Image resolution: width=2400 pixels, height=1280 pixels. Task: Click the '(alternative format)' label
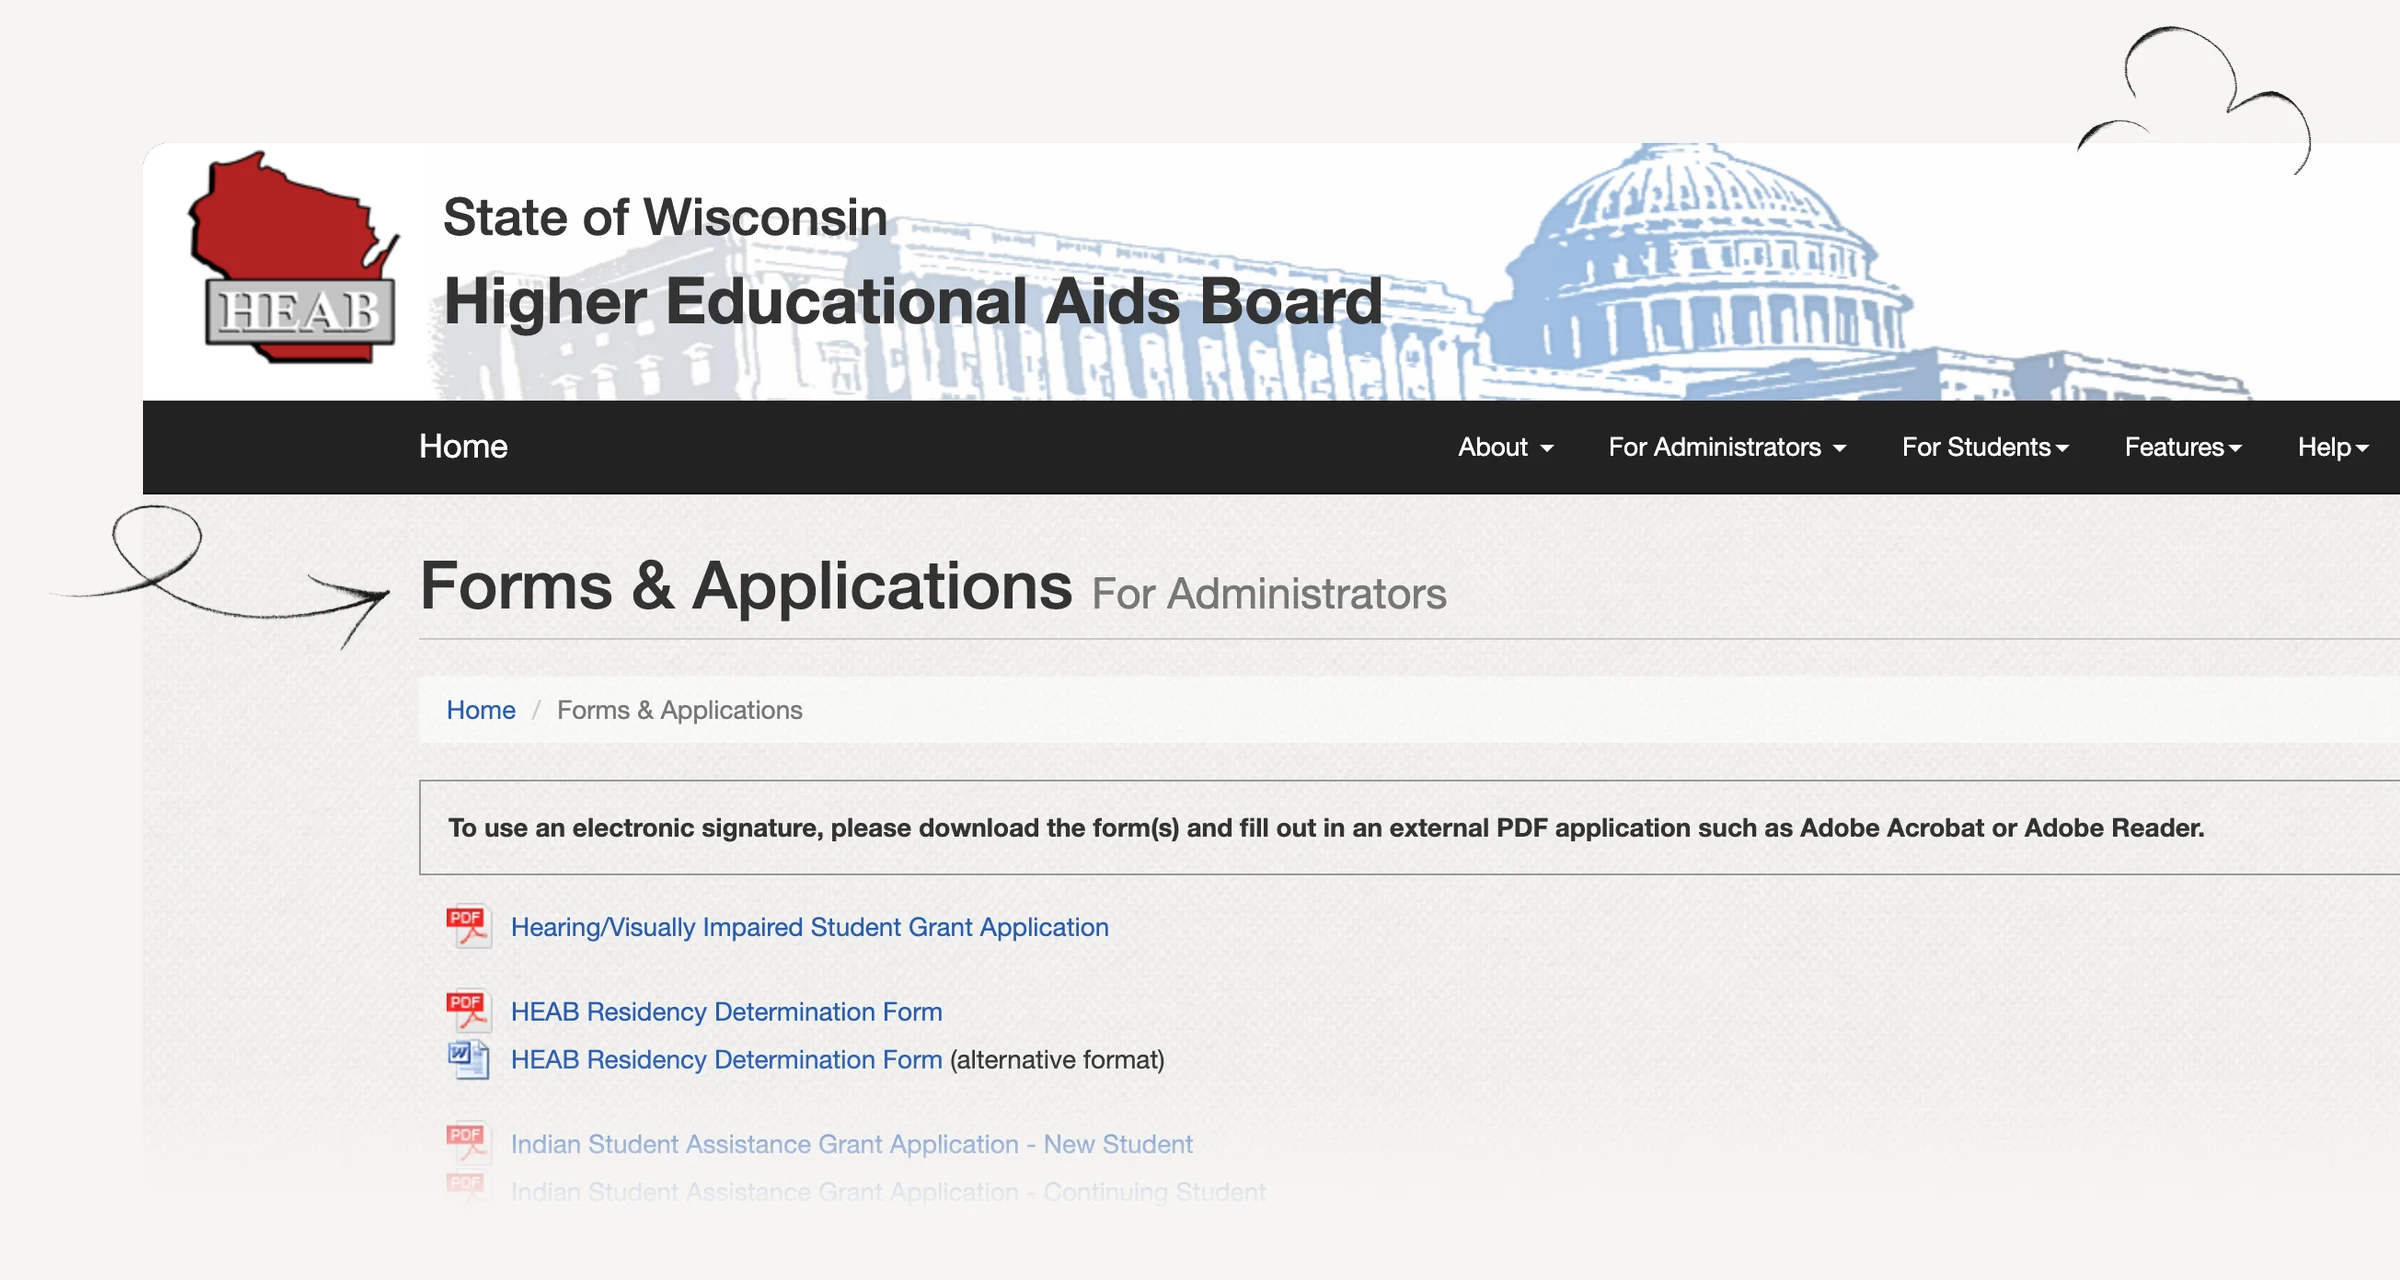pyautogui.click(x=1057, y=1060)
